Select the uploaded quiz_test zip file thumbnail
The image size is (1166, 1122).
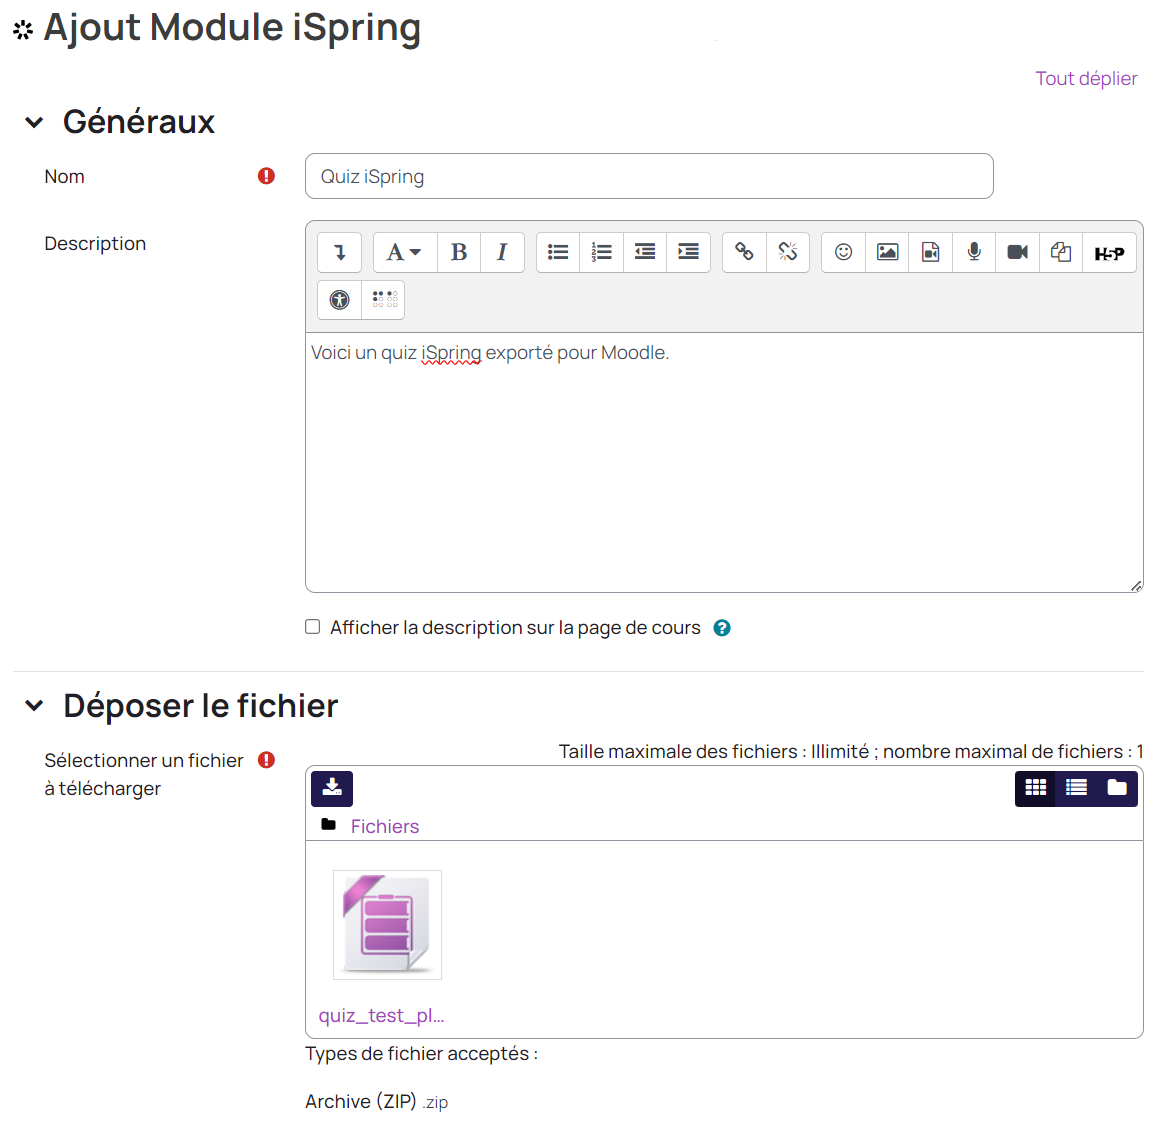click(x=387, y=925)
